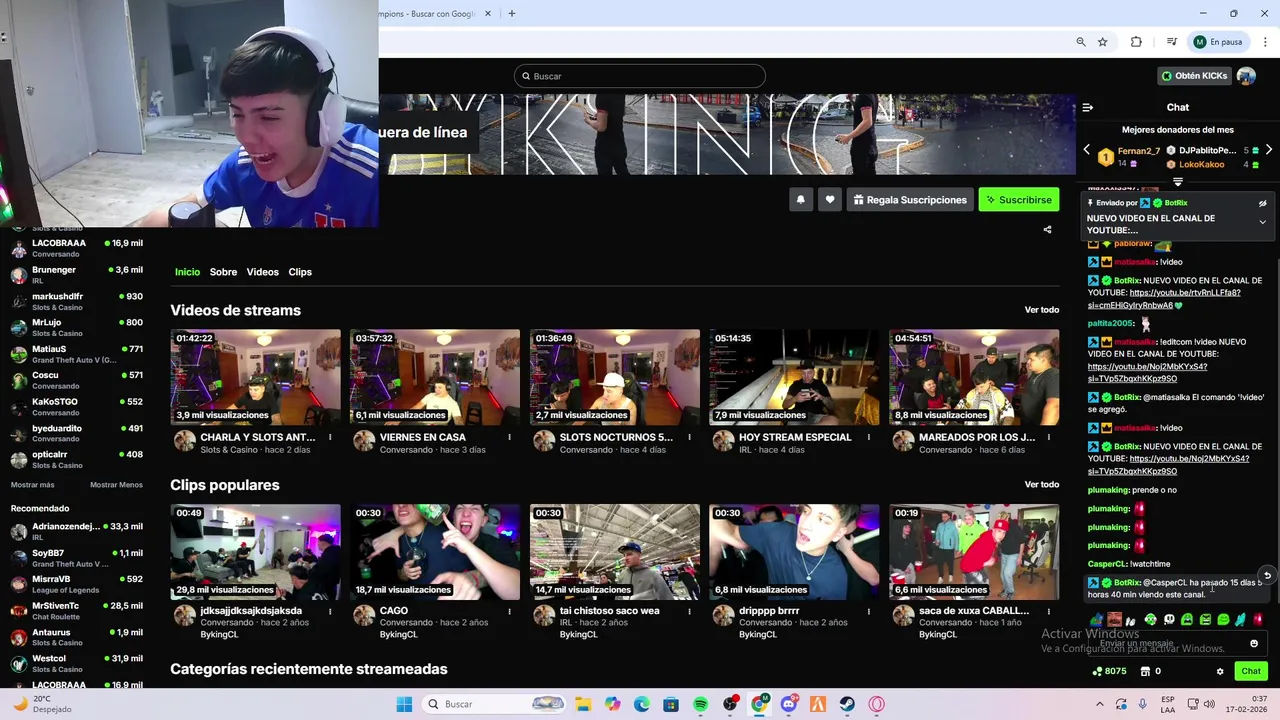The width and height of the screenshot is (1280, 720).
Task: Collapse top donors panel with down arrow
Action: click(x=1177, y=182)
